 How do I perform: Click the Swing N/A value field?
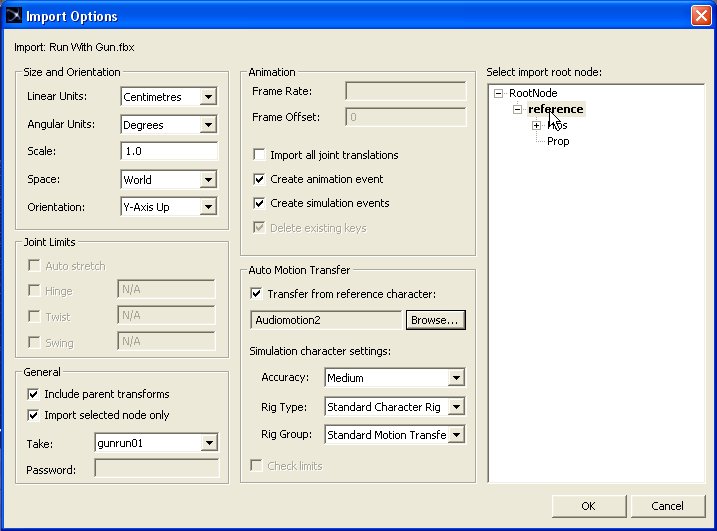pyautogui.click(x=166, y=342)
